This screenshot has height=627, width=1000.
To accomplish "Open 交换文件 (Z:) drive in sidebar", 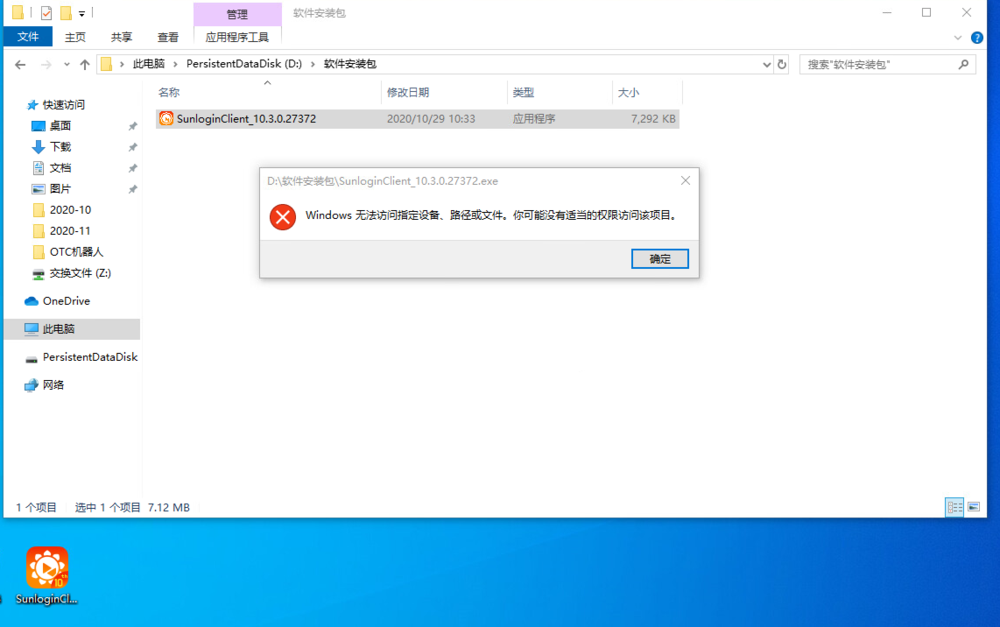I will pyautogui.click(x=80, y=273).
